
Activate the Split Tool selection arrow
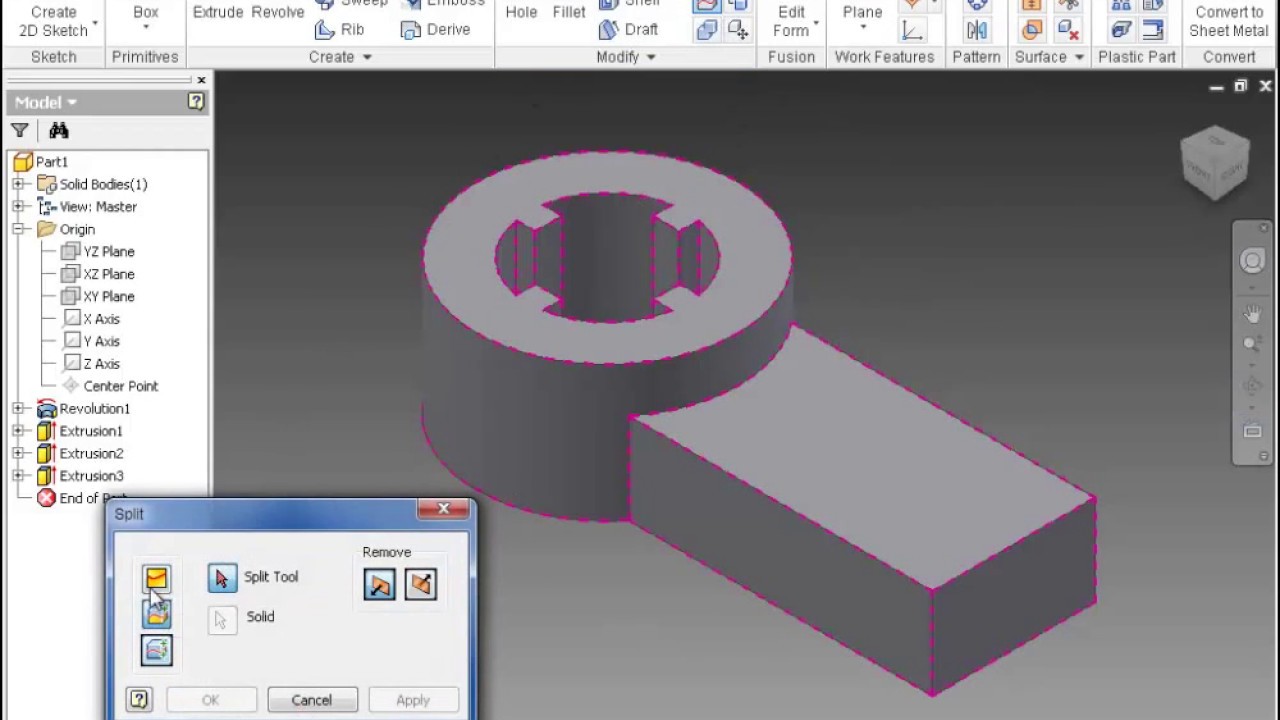[222, 578]
